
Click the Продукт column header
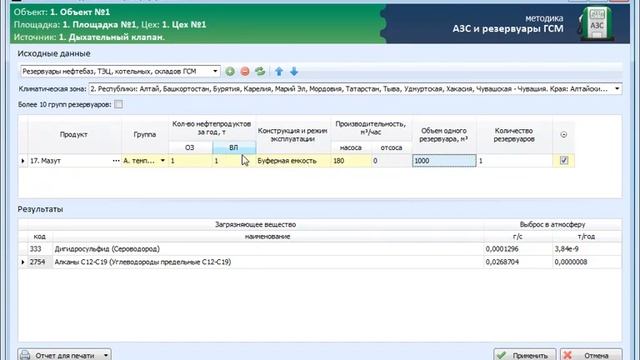pyautogui.click(x=74, y=135)
